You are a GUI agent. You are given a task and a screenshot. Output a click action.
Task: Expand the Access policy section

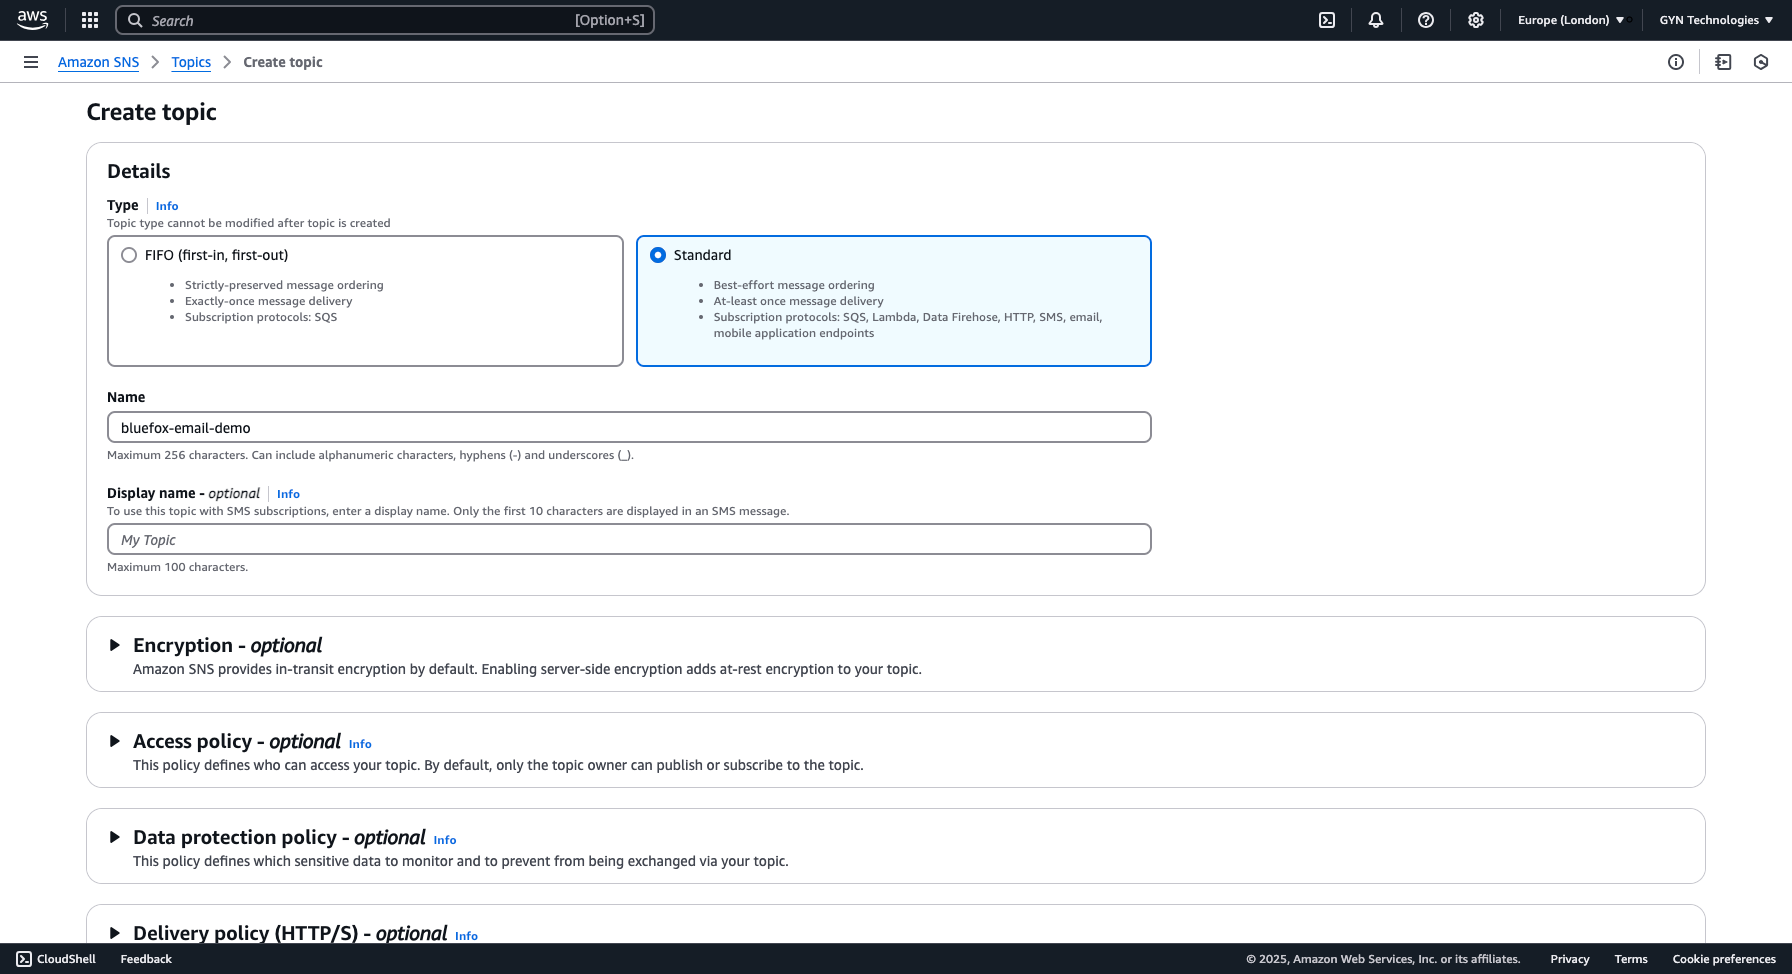[x=115, y=741]
